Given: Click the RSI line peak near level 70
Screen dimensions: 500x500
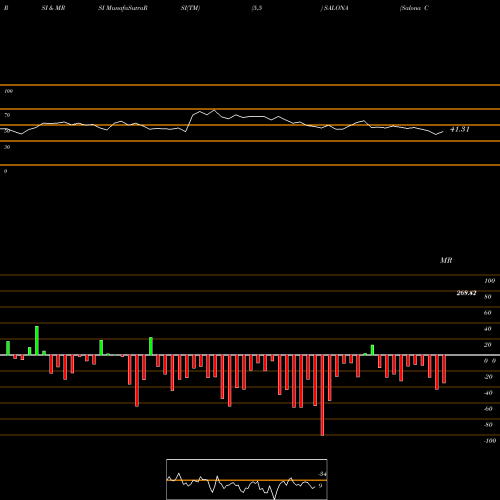Looking at the screenshot, I should (214, 110).
